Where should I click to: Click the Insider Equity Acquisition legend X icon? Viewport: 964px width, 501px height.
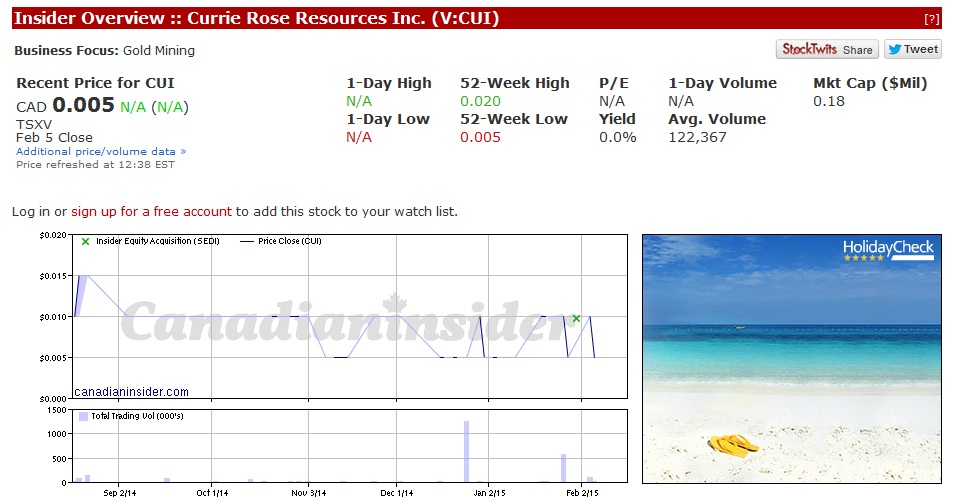point(85,242)
